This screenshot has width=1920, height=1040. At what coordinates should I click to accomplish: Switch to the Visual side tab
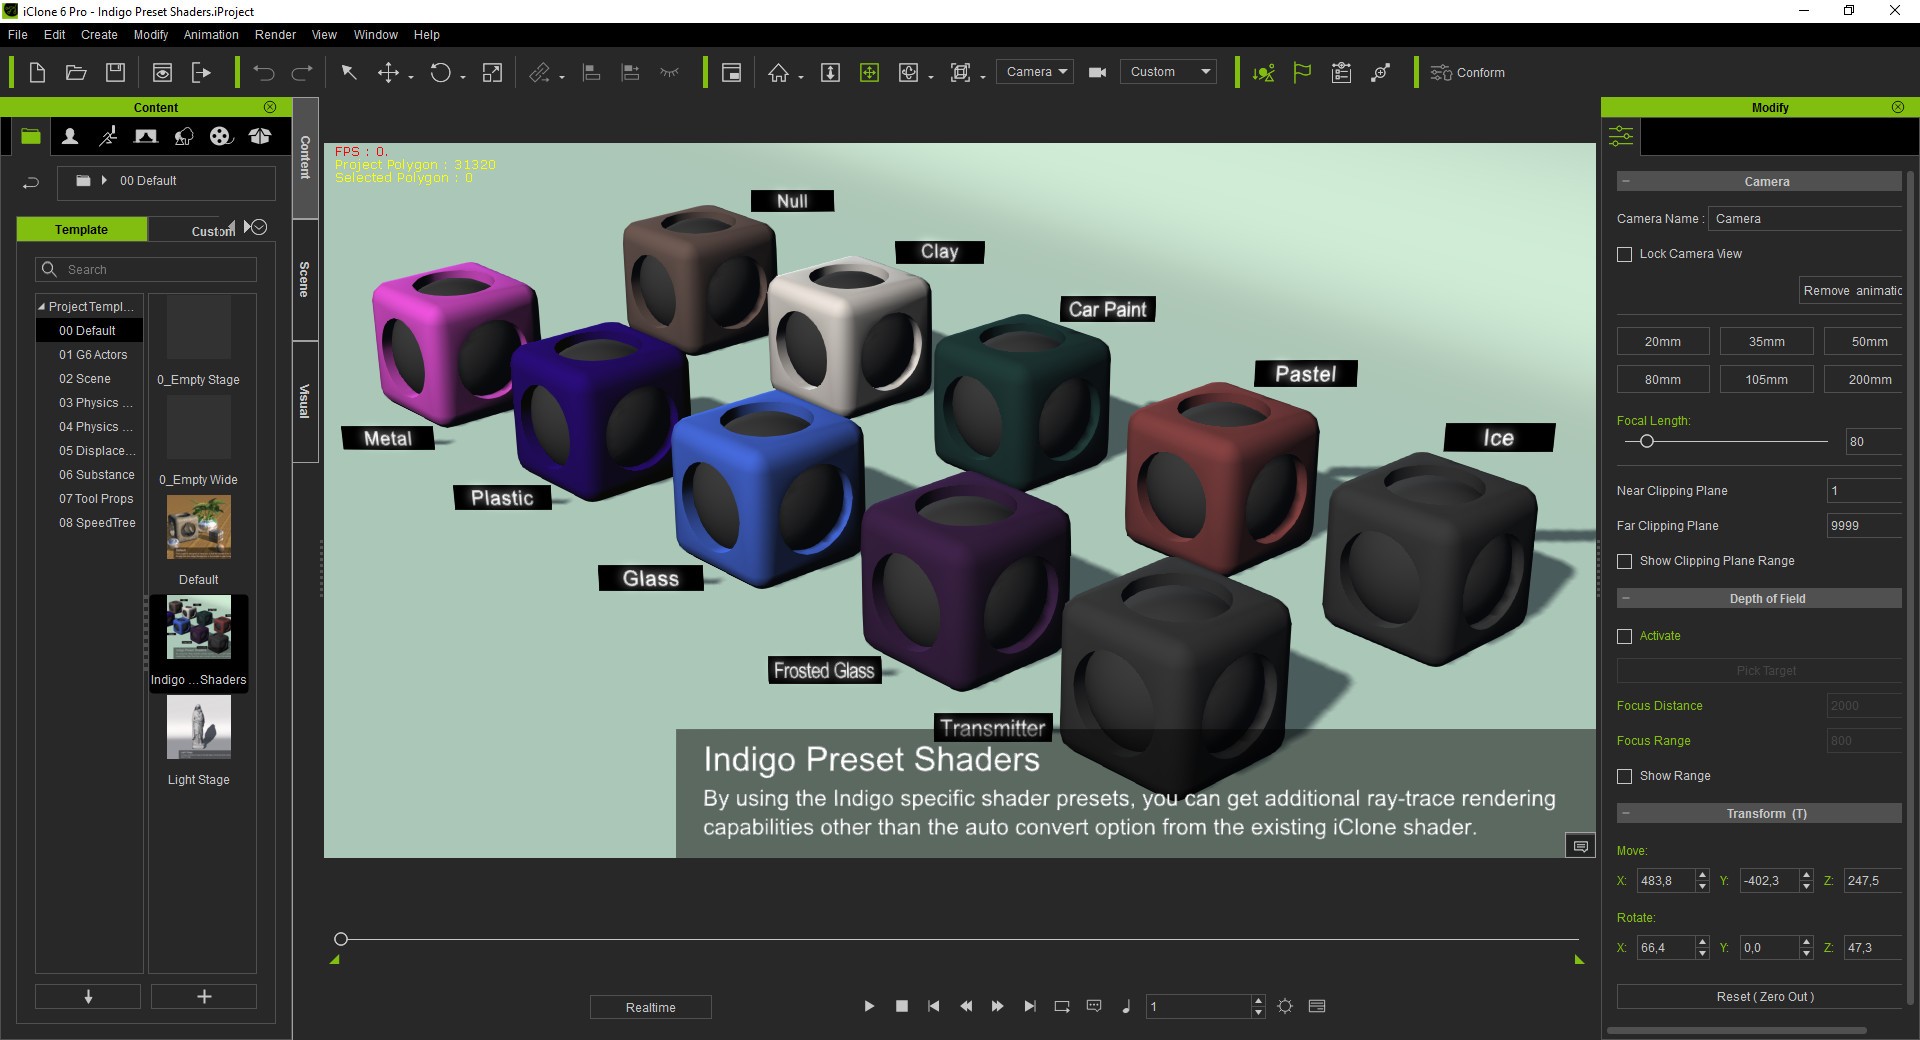click(305, 401)
